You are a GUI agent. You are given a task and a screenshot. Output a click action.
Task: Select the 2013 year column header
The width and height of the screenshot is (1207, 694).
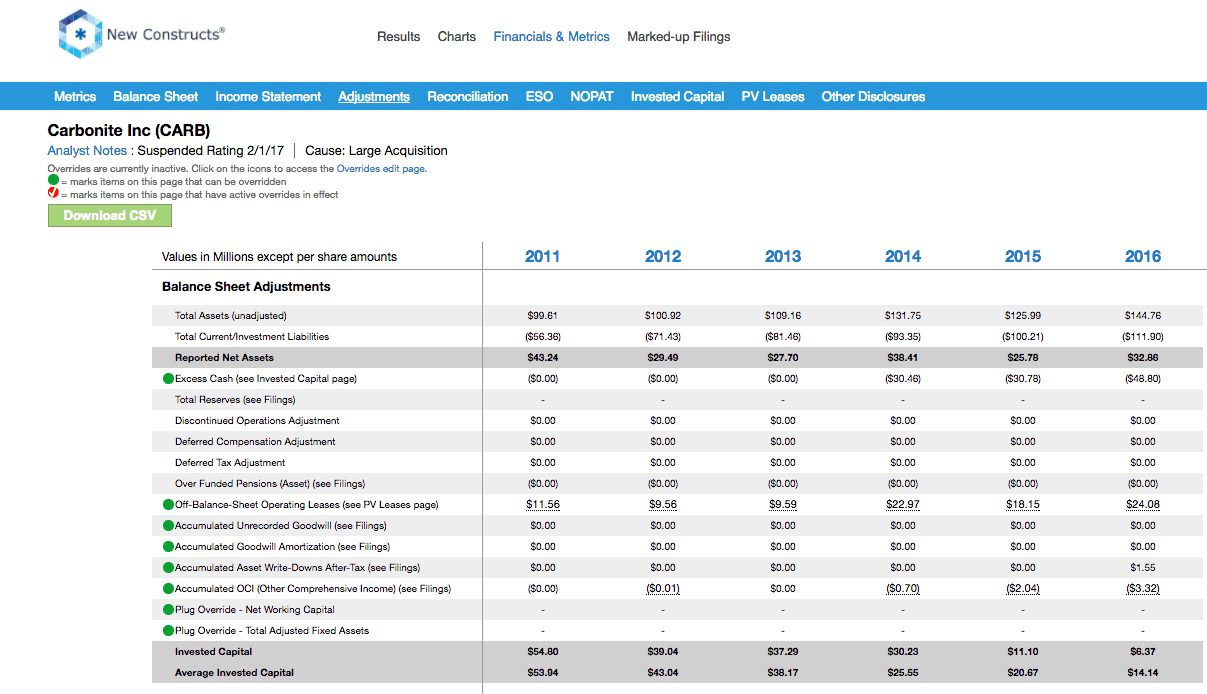tap(783, 257)
